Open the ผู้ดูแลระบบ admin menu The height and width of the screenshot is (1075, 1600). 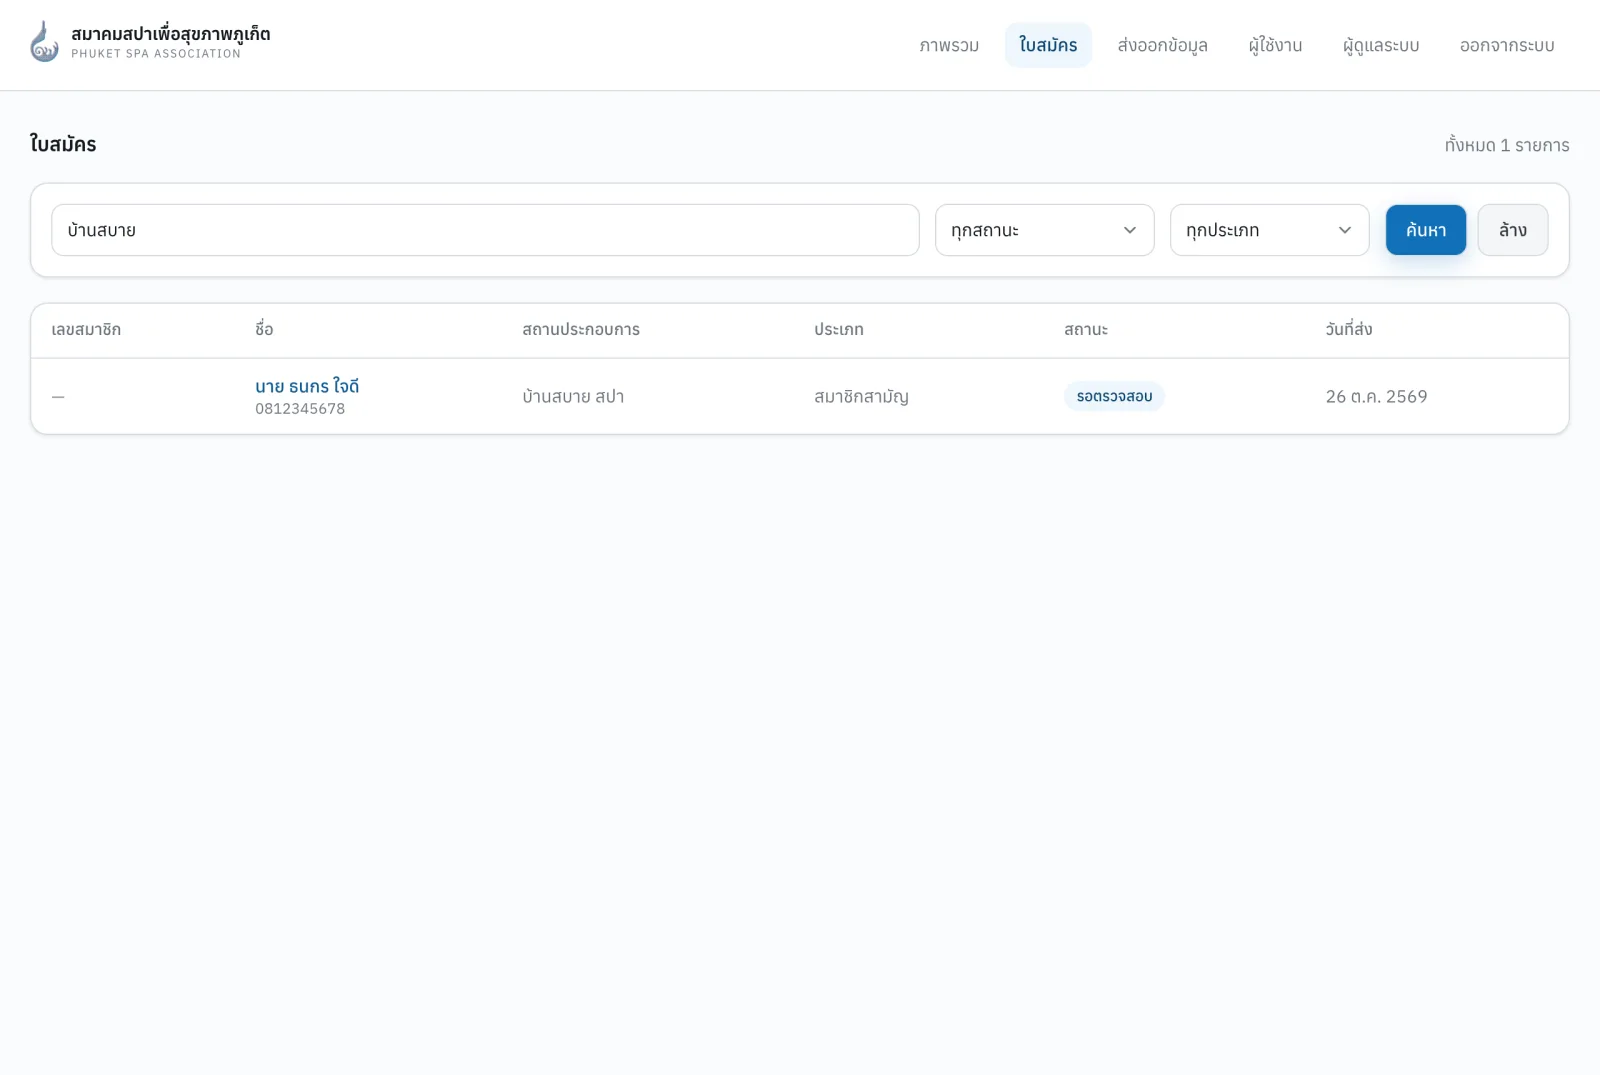[x=1381, y=45]
